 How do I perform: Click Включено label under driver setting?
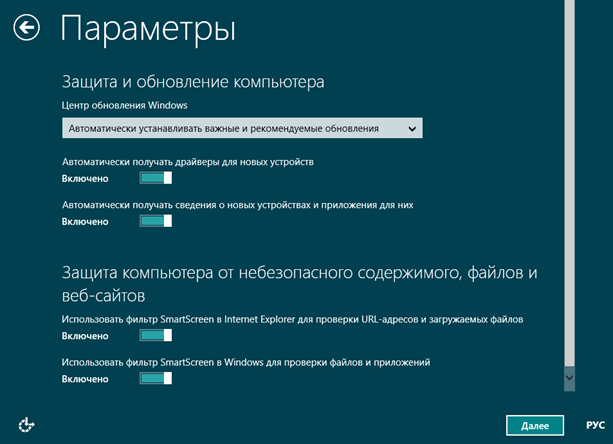click(85, 179)
